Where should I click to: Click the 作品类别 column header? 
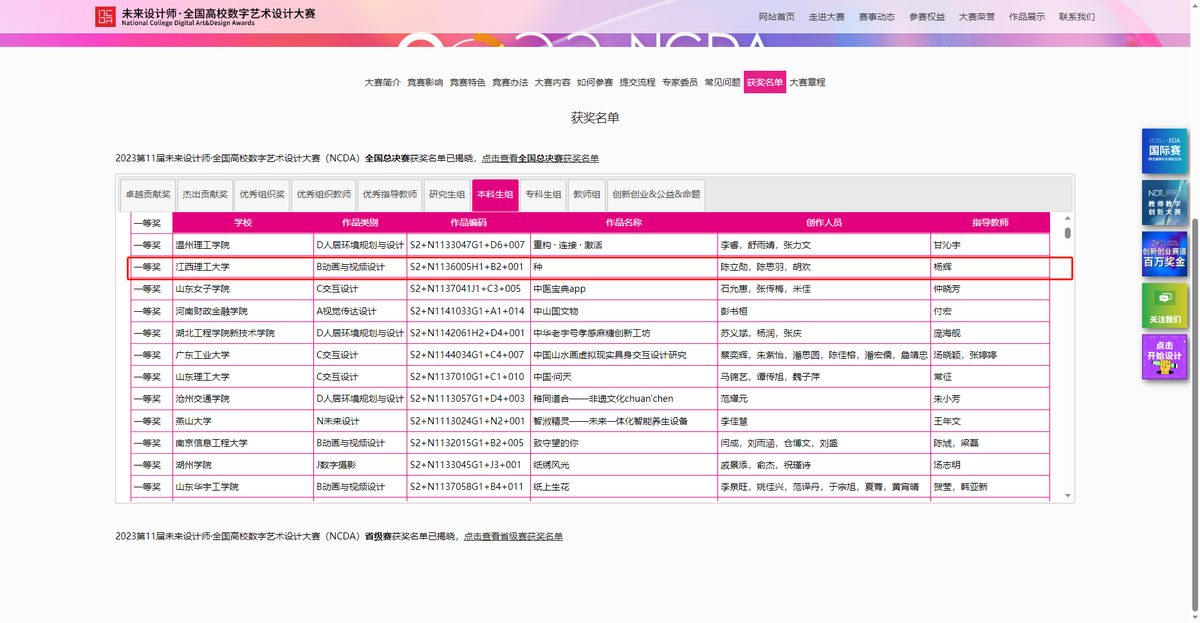click(361, 222)
